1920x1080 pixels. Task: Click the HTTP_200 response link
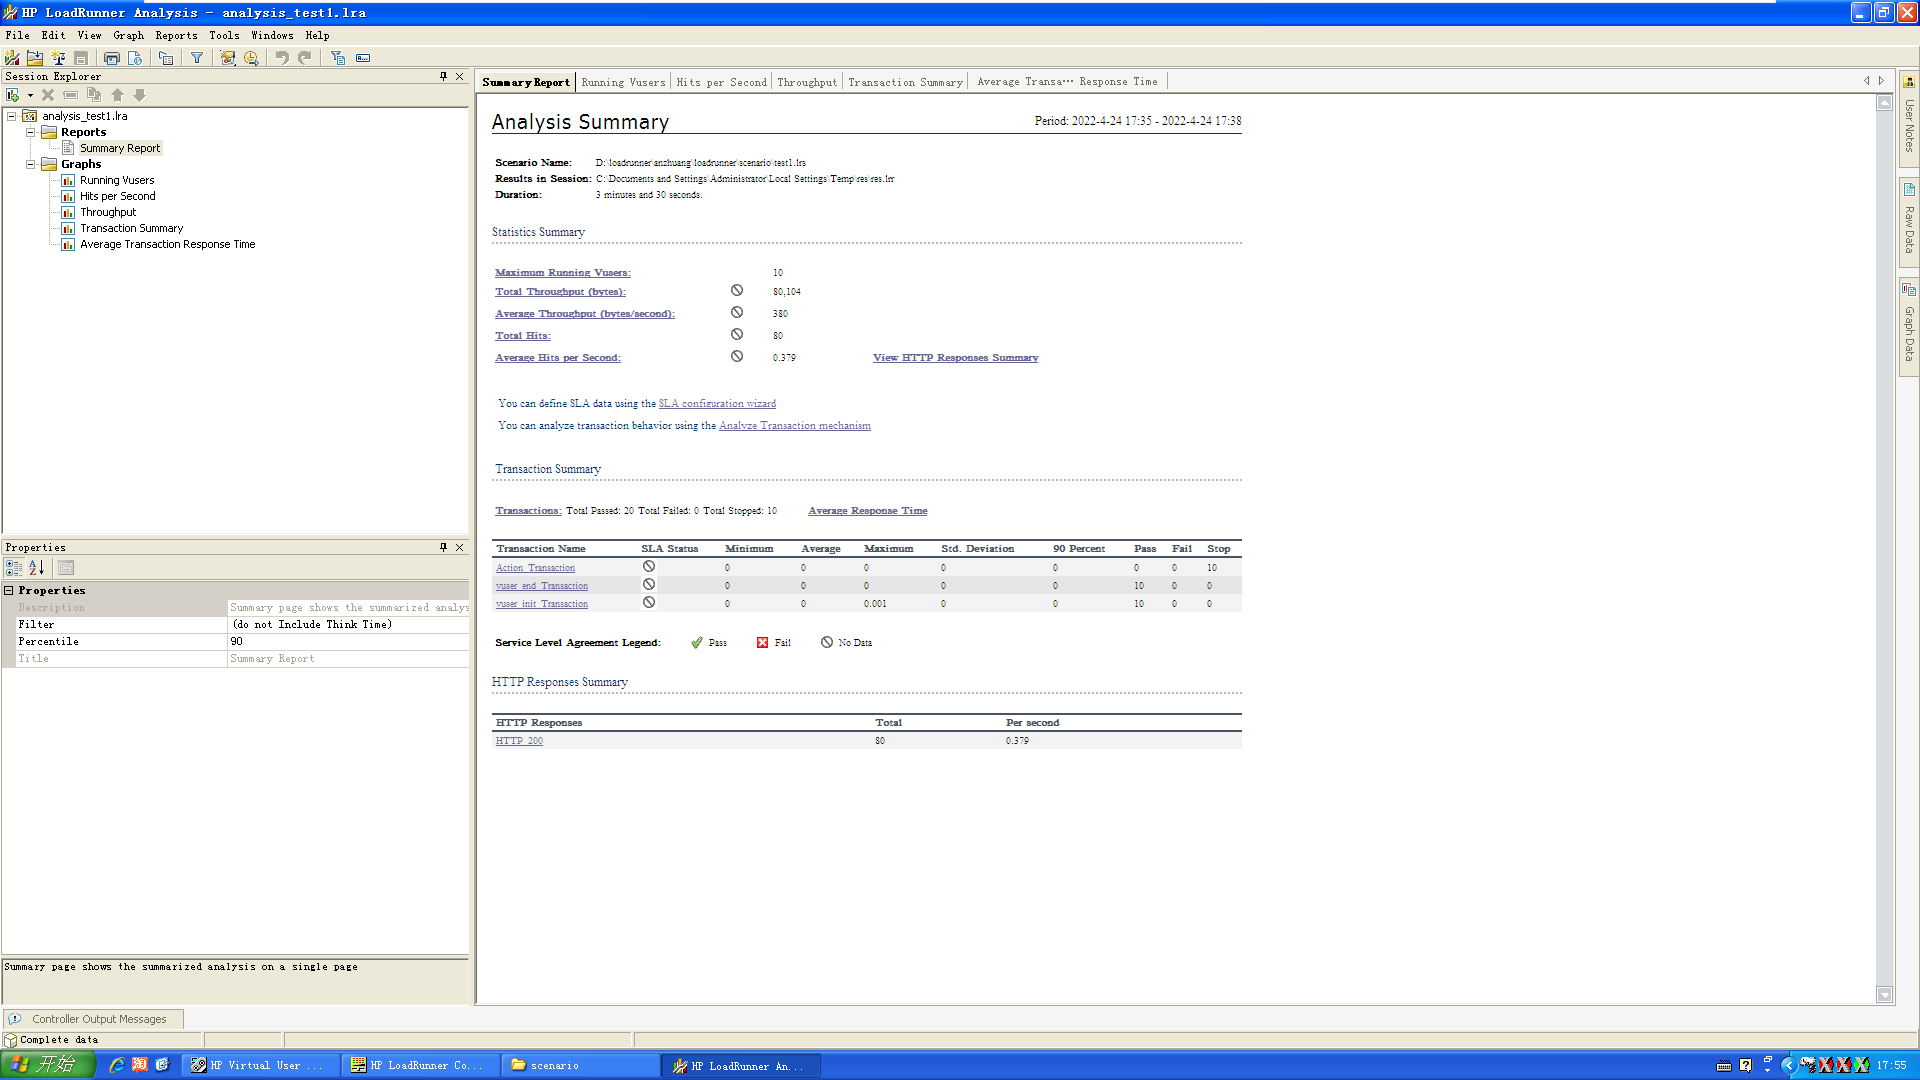pyautogui.click(x=519, y=741)
